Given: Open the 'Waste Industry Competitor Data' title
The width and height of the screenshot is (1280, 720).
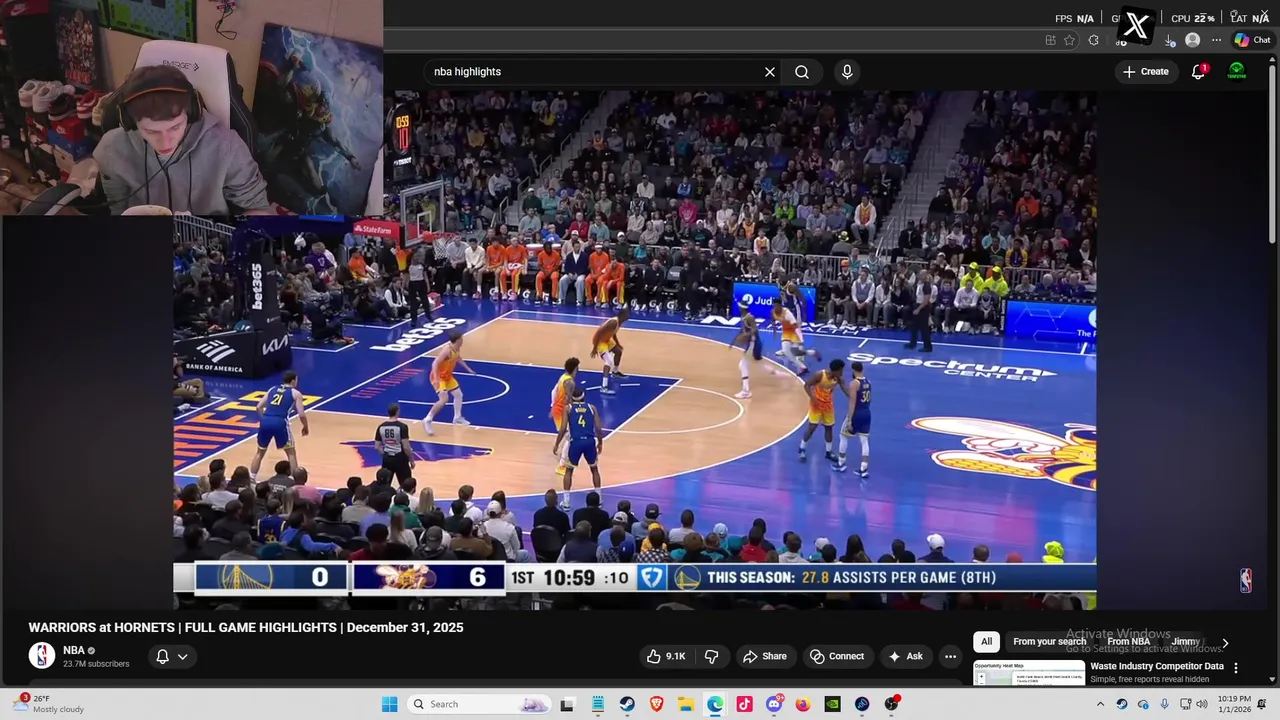Looking at the screenshot, I should point(1157,666).
